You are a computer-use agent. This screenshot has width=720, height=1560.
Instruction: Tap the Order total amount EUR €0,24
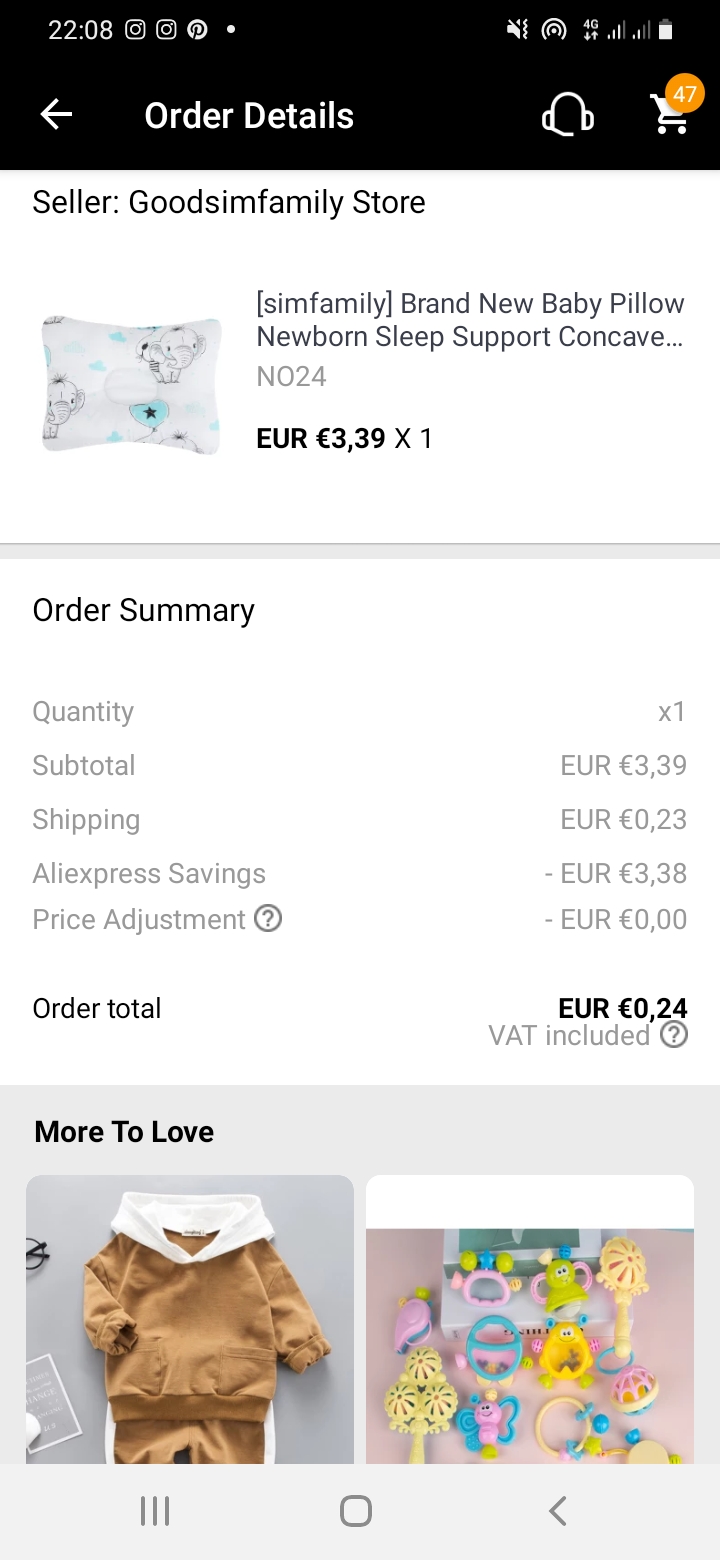622,1008
